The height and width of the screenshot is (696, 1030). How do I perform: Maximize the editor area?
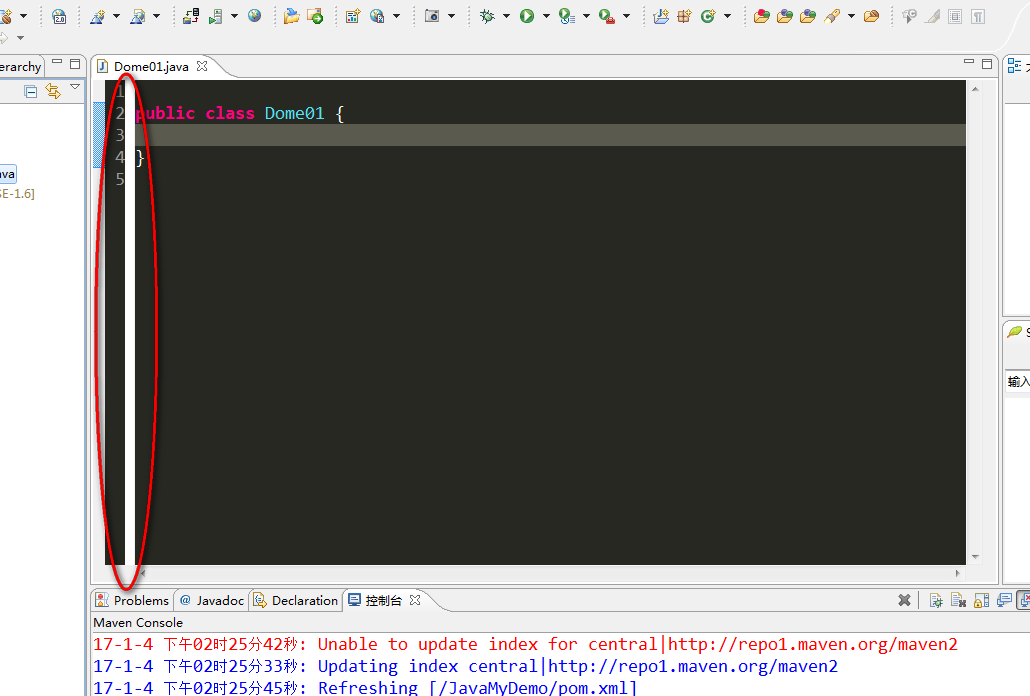point(987,64)
